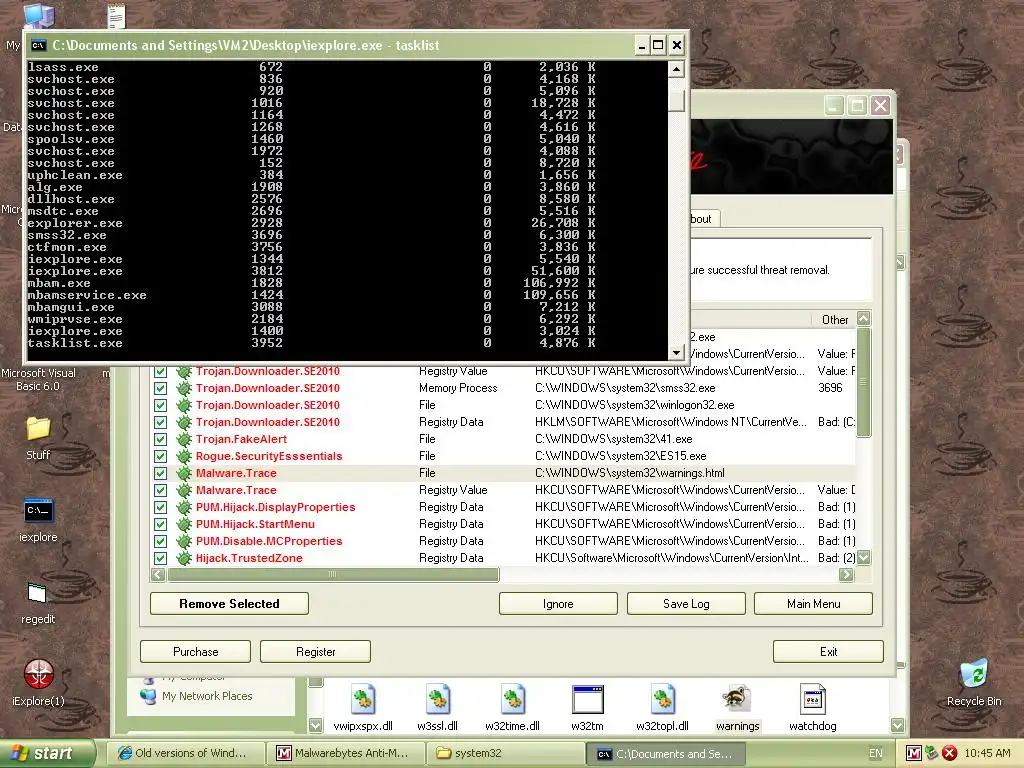Image resolution: width=1024 pixels, height=768 pixels.
Task: Click the Microsoft Visual Basic 6.0 desktop shortcut
Action: point(39,379)
